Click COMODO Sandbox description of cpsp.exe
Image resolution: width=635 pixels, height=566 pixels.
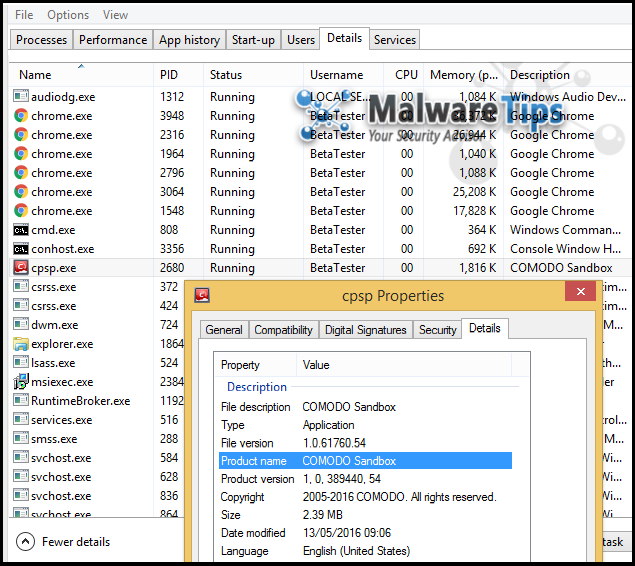click(x=561, y=268)
